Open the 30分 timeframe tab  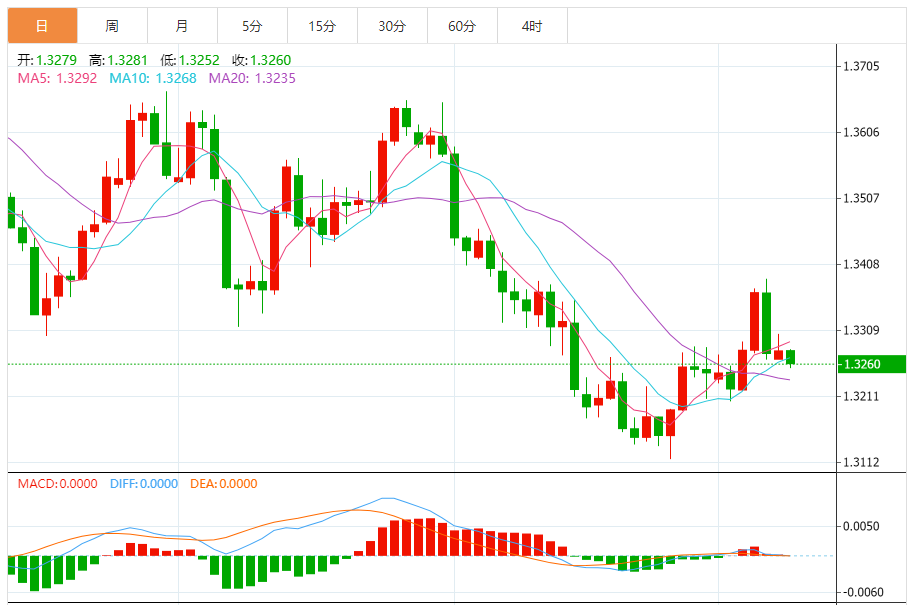coord(392,26)
